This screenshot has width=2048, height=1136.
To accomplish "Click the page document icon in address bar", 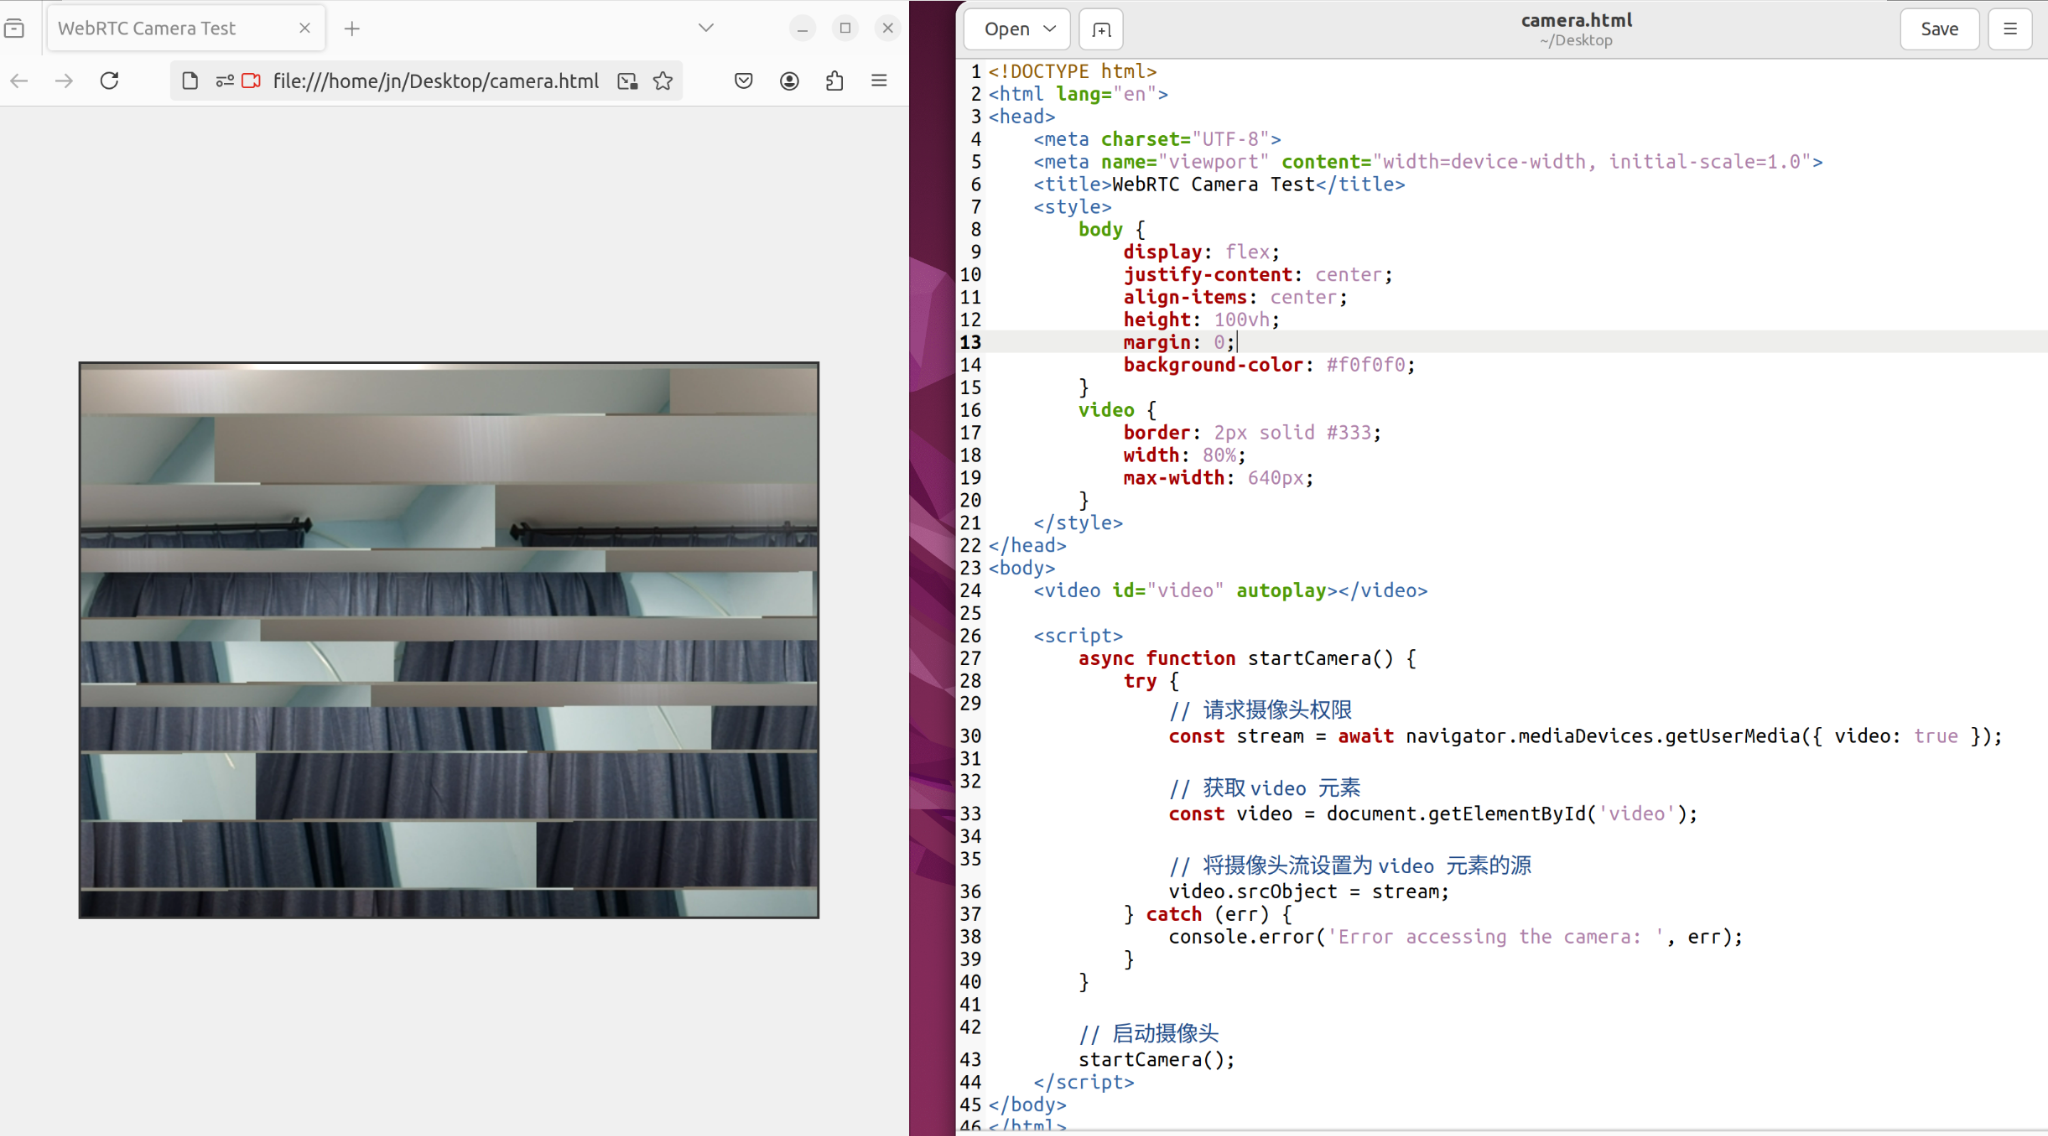I will pyautogui.click(x=190, y=81).
